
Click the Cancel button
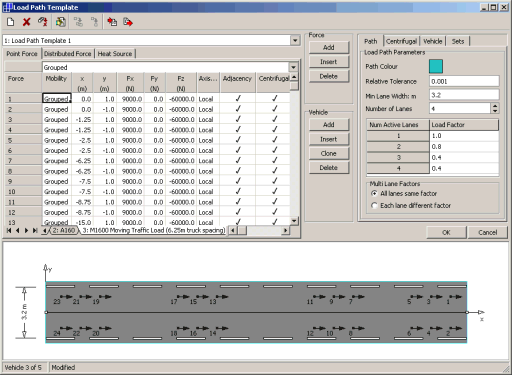(487, 232)
